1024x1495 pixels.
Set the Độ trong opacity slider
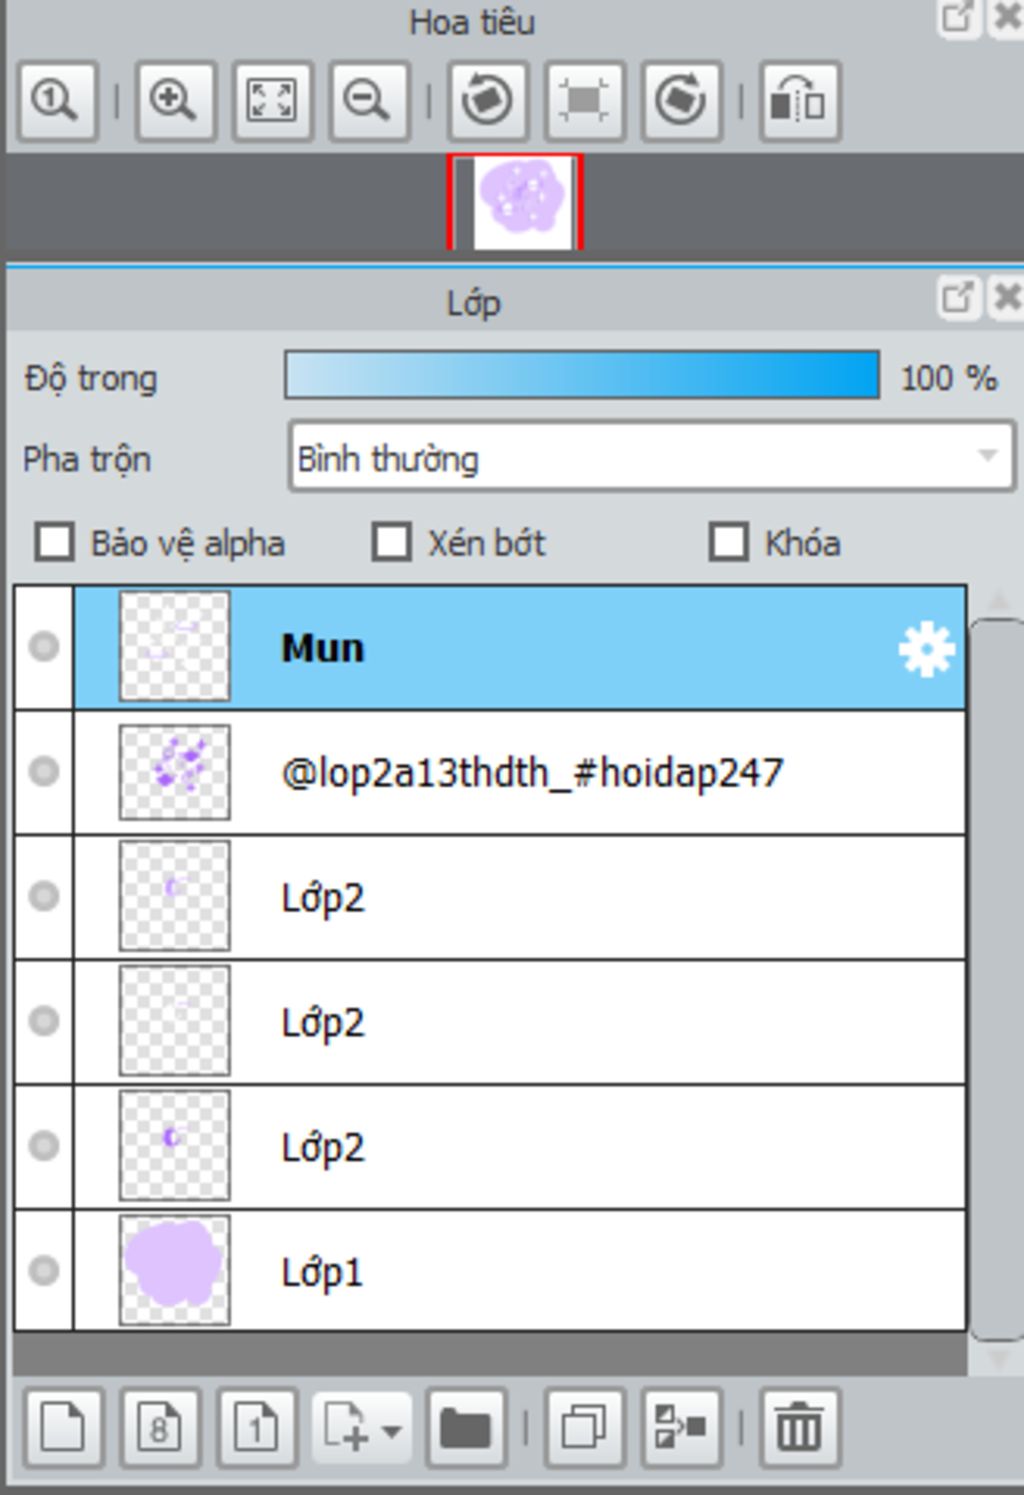pyautogui.click(x=582, y=375)
